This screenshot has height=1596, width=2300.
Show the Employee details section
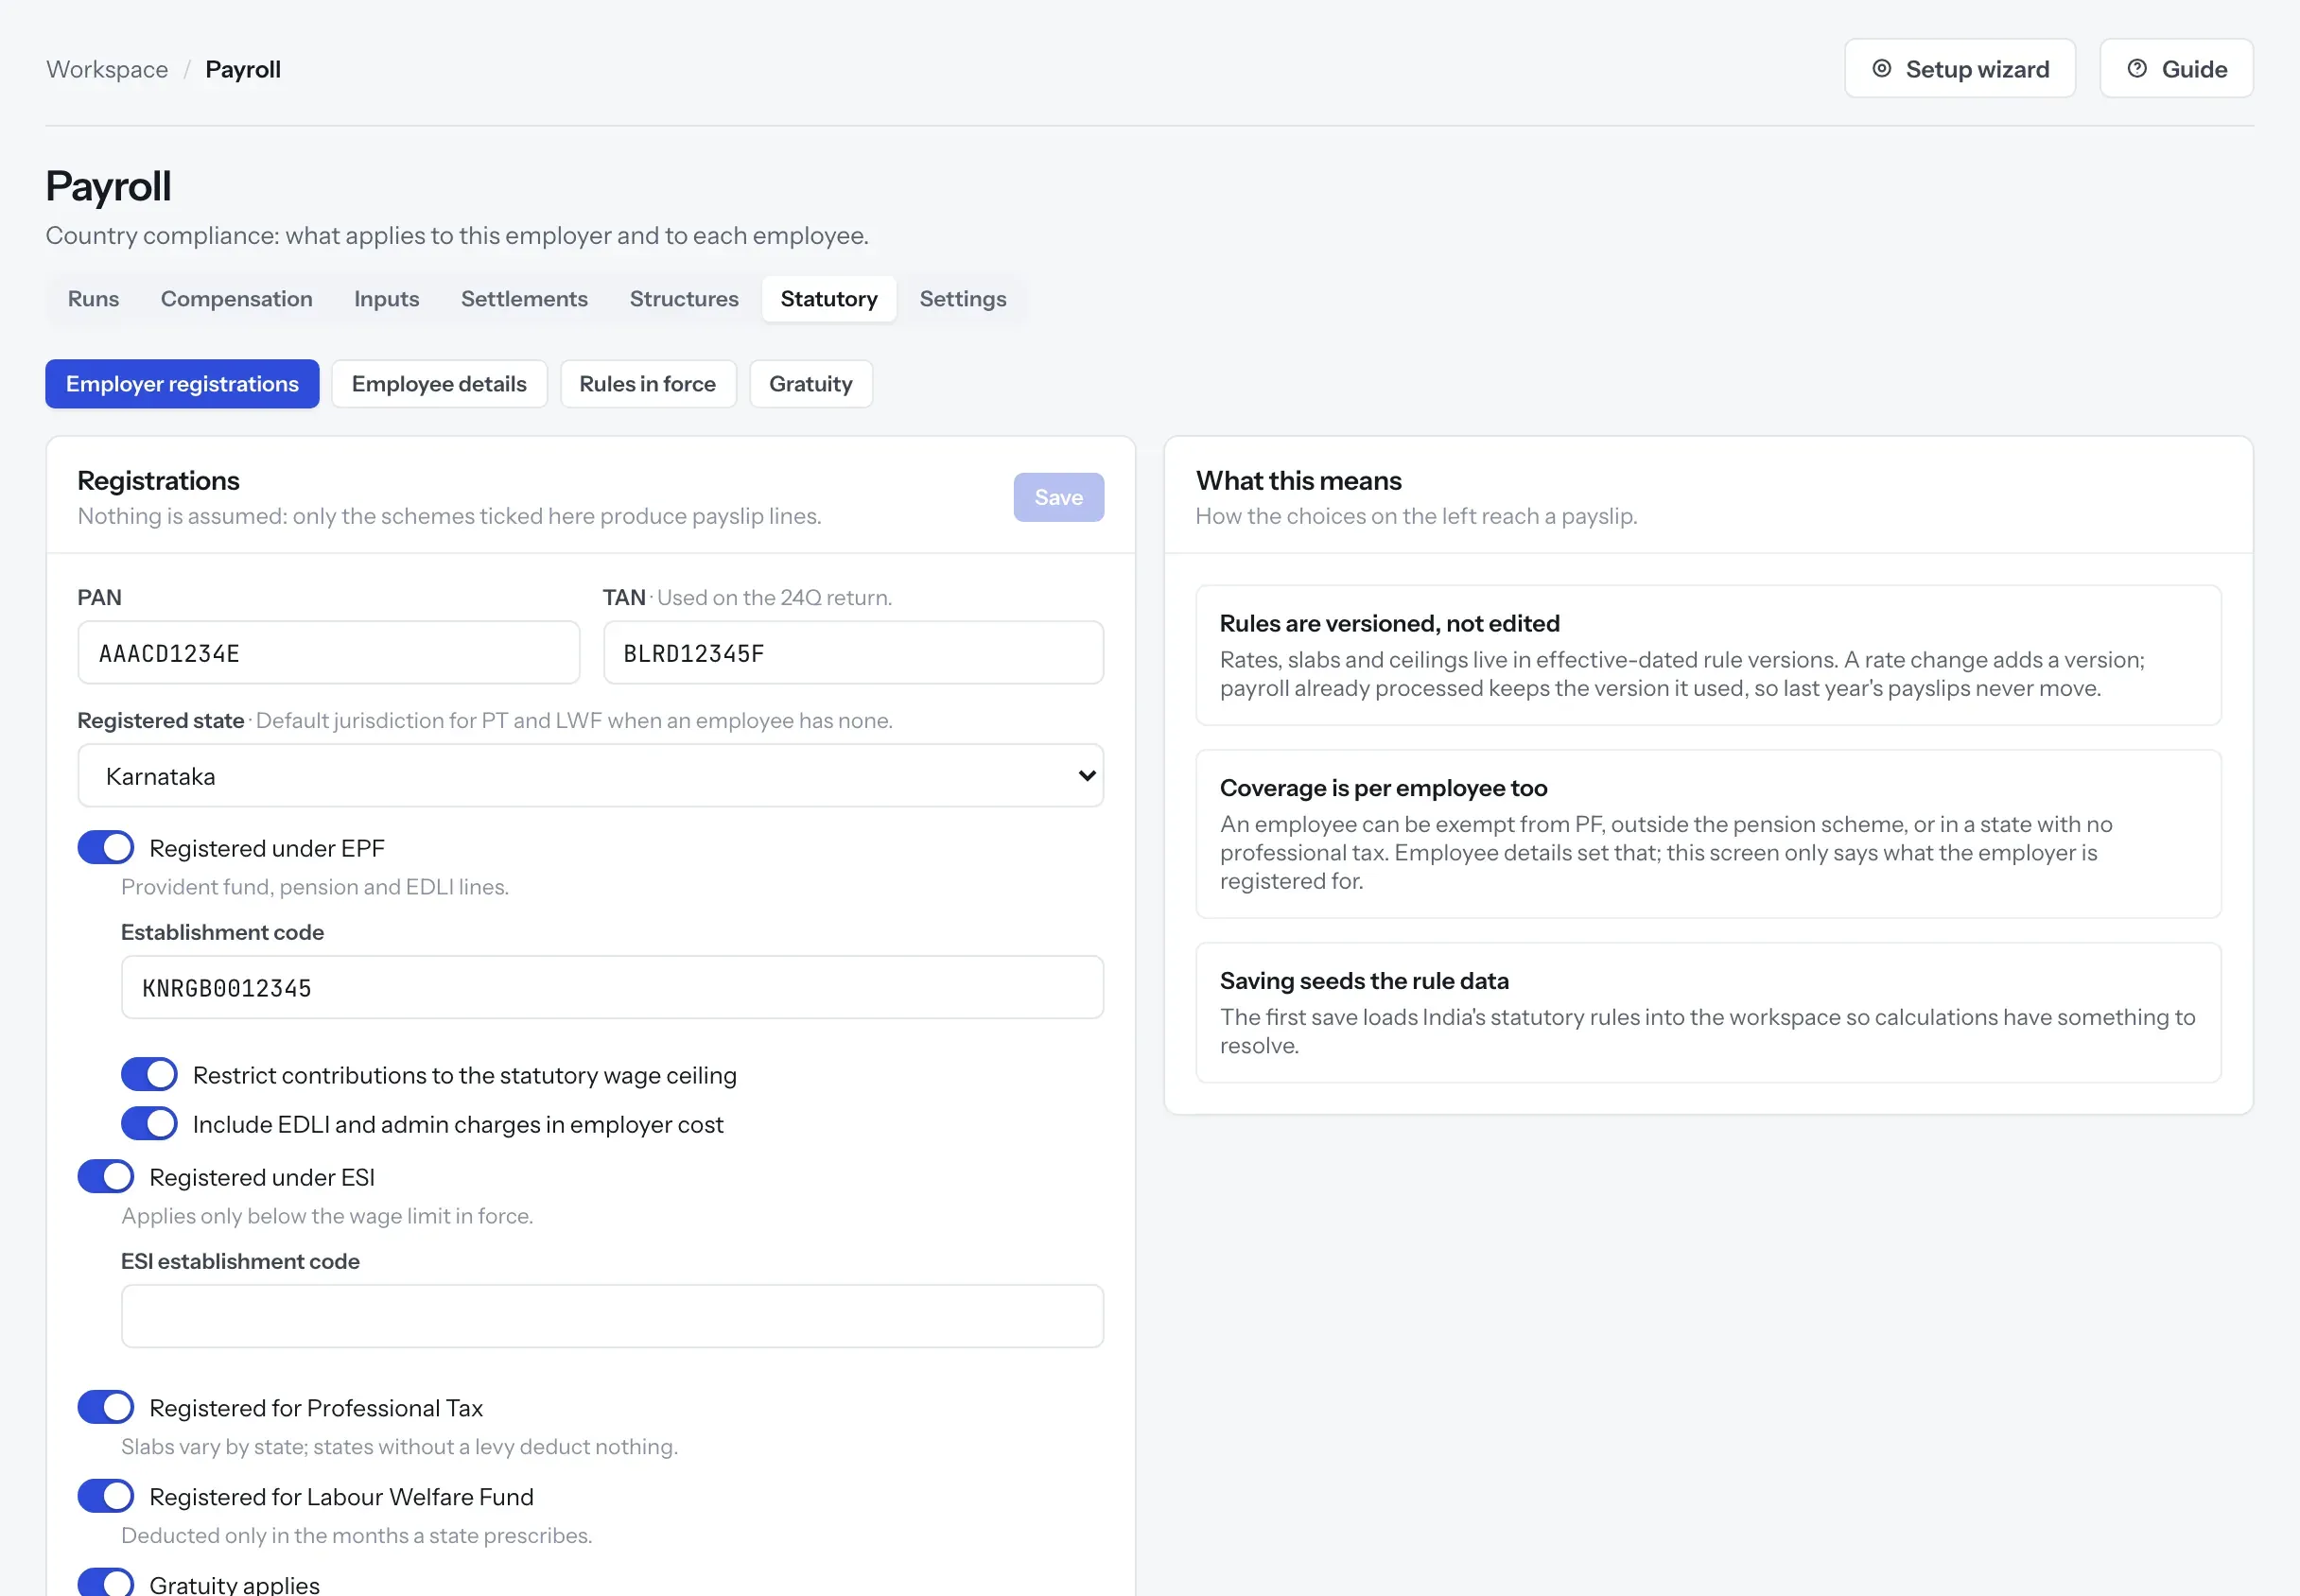click(439, 384)
